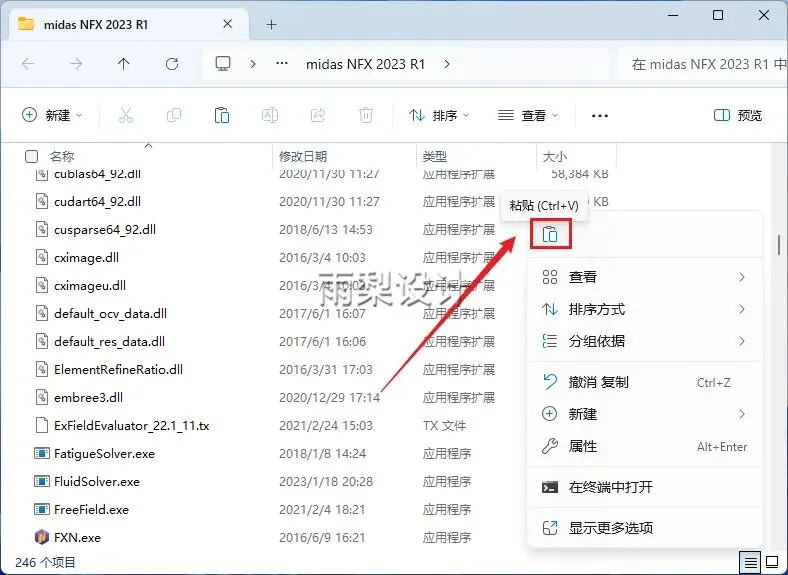Navigate up one folder level

coord(124,64)
